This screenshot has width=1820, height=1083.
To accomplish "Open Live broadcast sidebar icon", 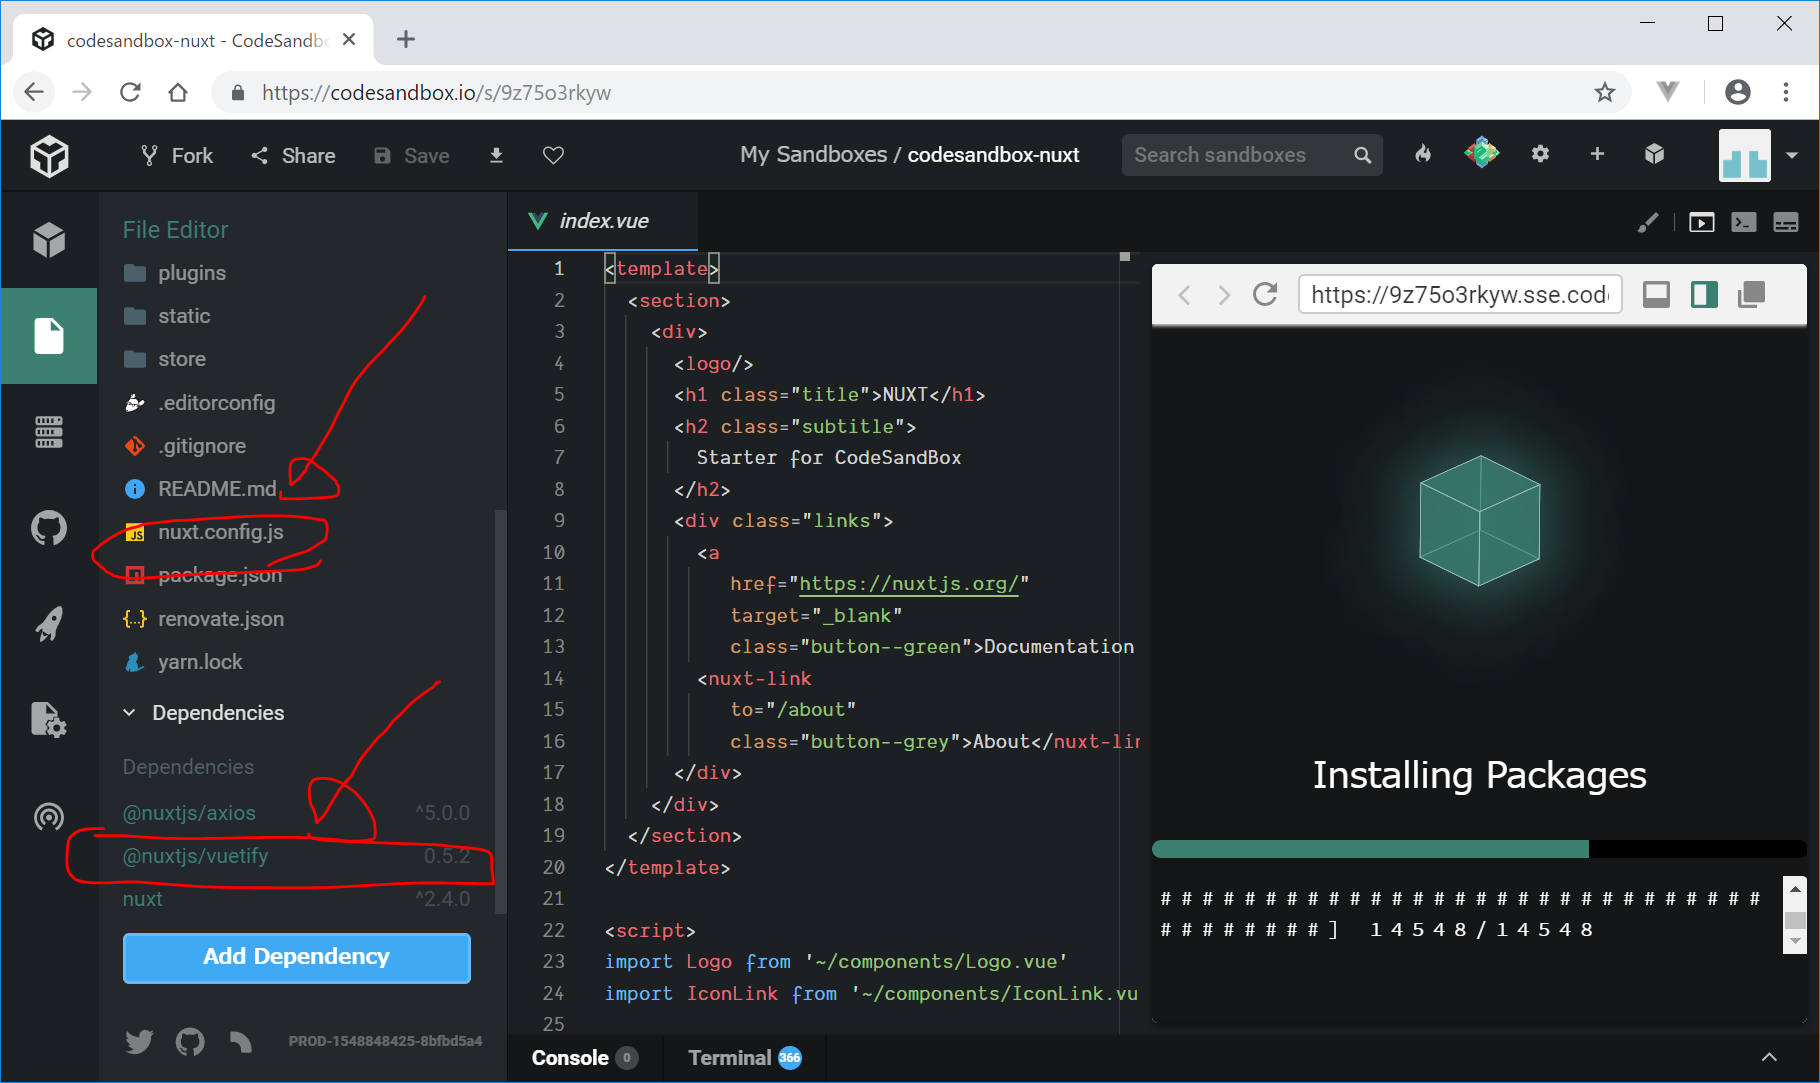I will [49, 816].
